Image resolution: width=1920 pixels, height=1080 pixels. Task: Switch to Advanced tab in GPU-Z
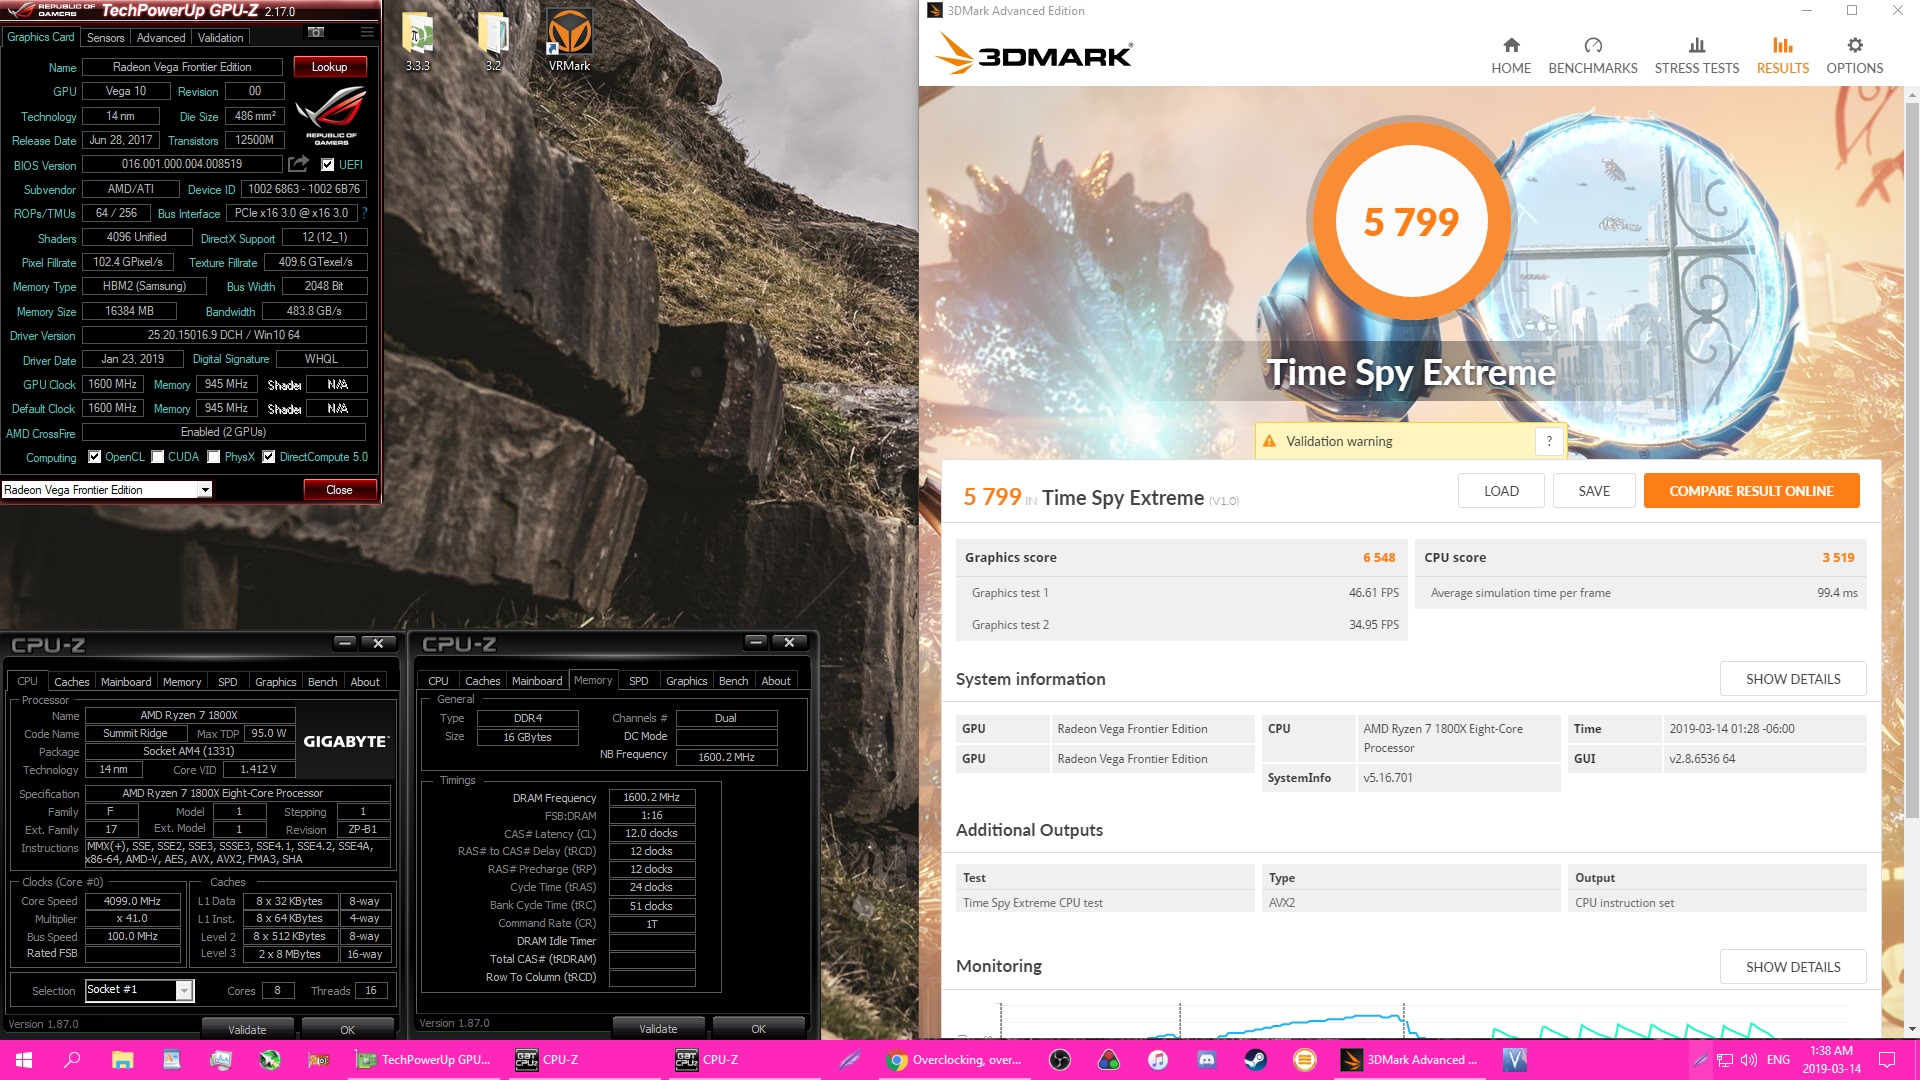(161, 38)
